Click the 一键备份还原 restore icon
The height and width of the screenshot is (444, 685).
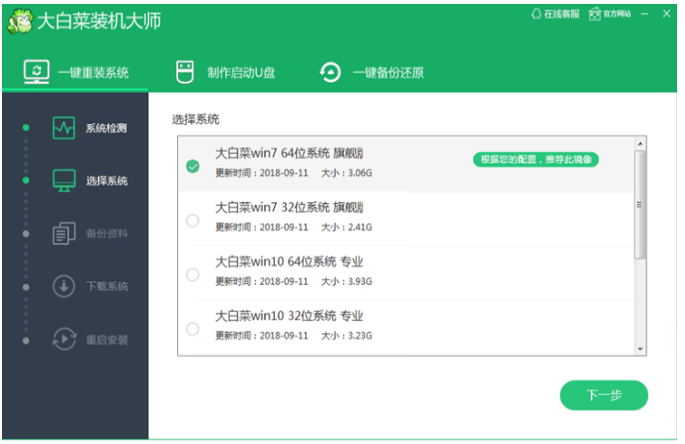pos(330,72)
